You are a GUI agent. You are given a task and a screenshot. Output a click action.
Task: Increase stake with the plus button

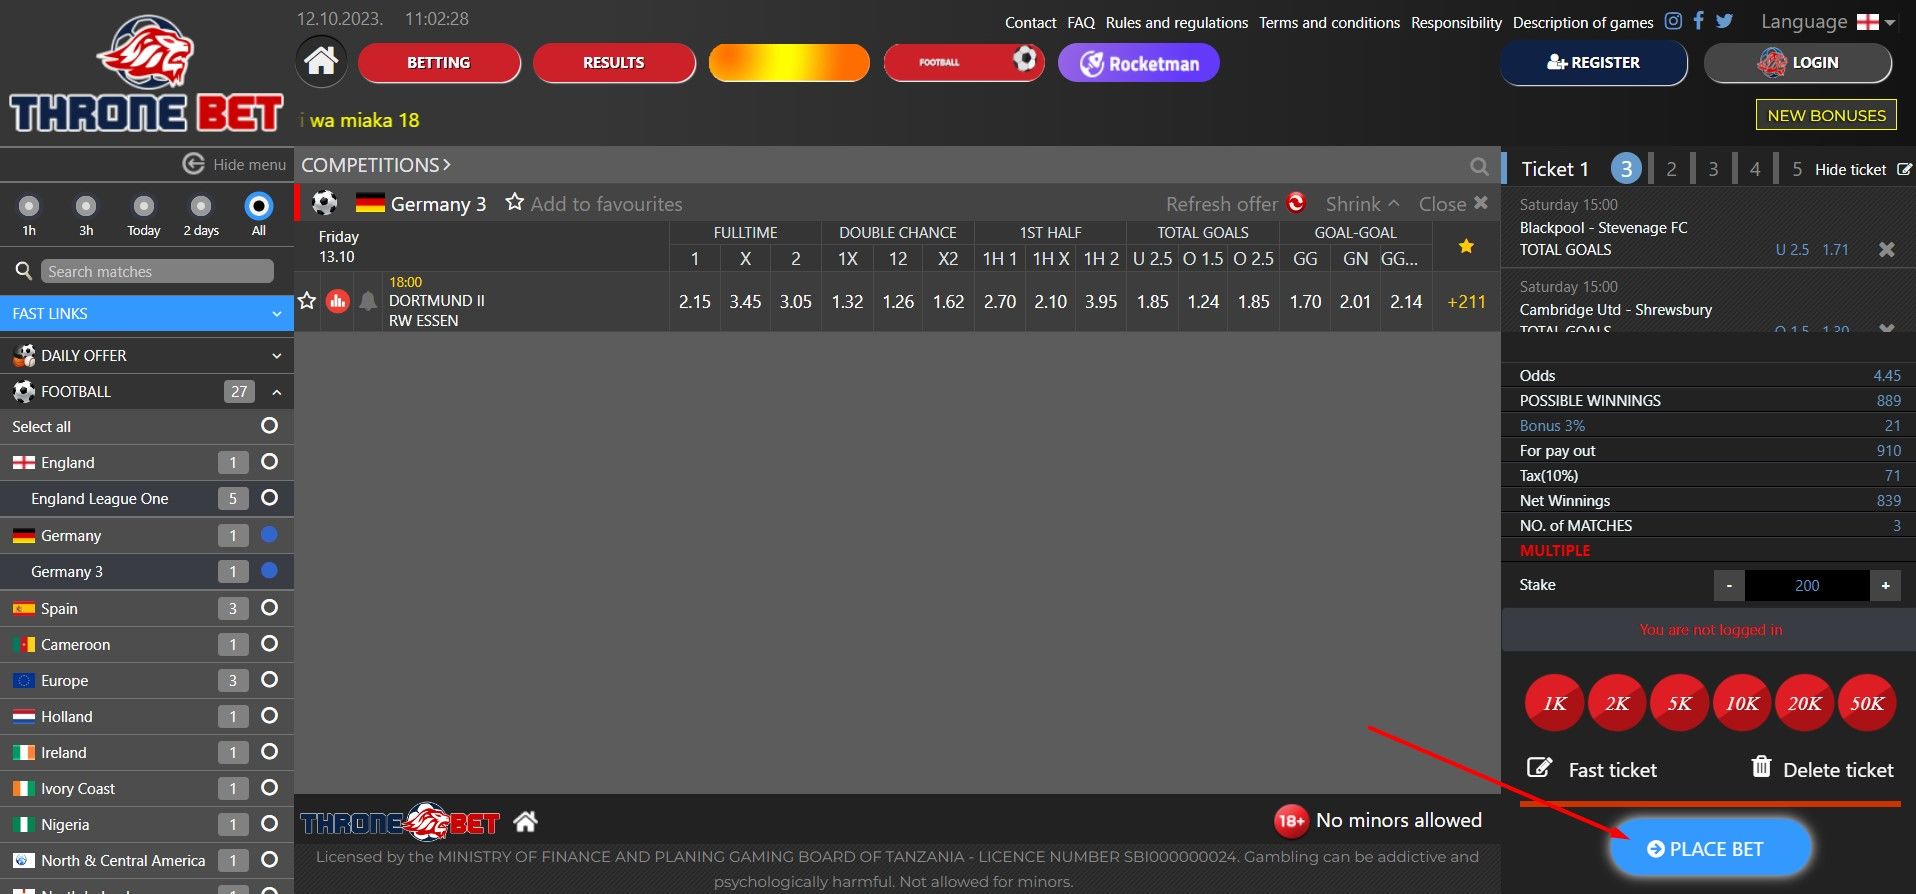1885,585
